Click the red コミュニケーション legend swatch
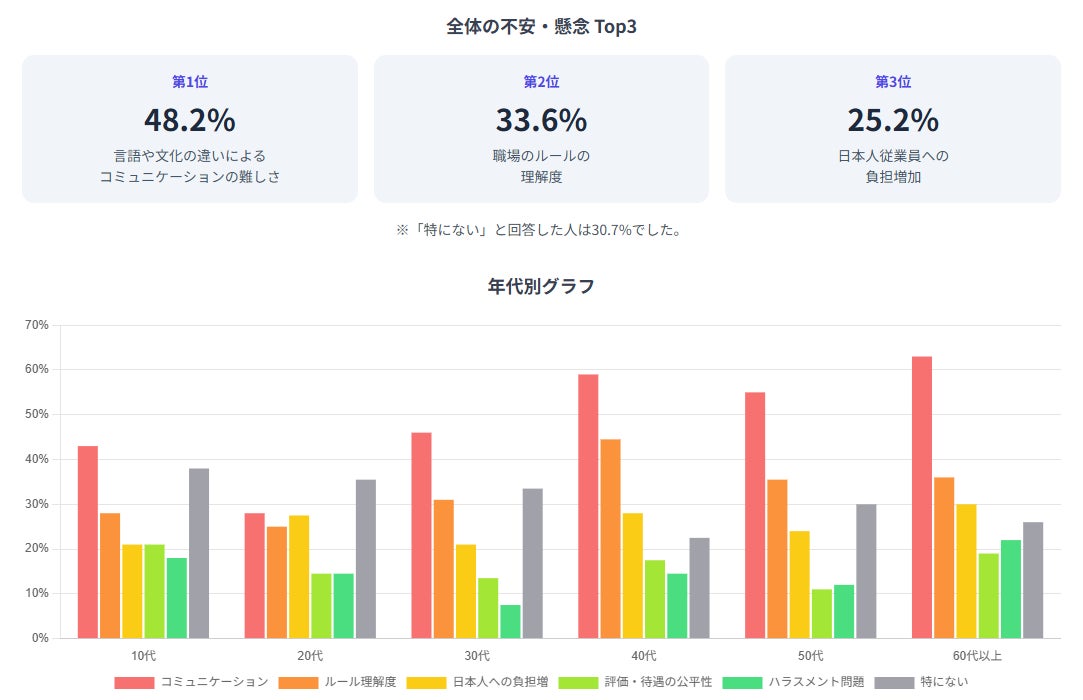The width and height of the screenshot is (1083, 700). 134,682
